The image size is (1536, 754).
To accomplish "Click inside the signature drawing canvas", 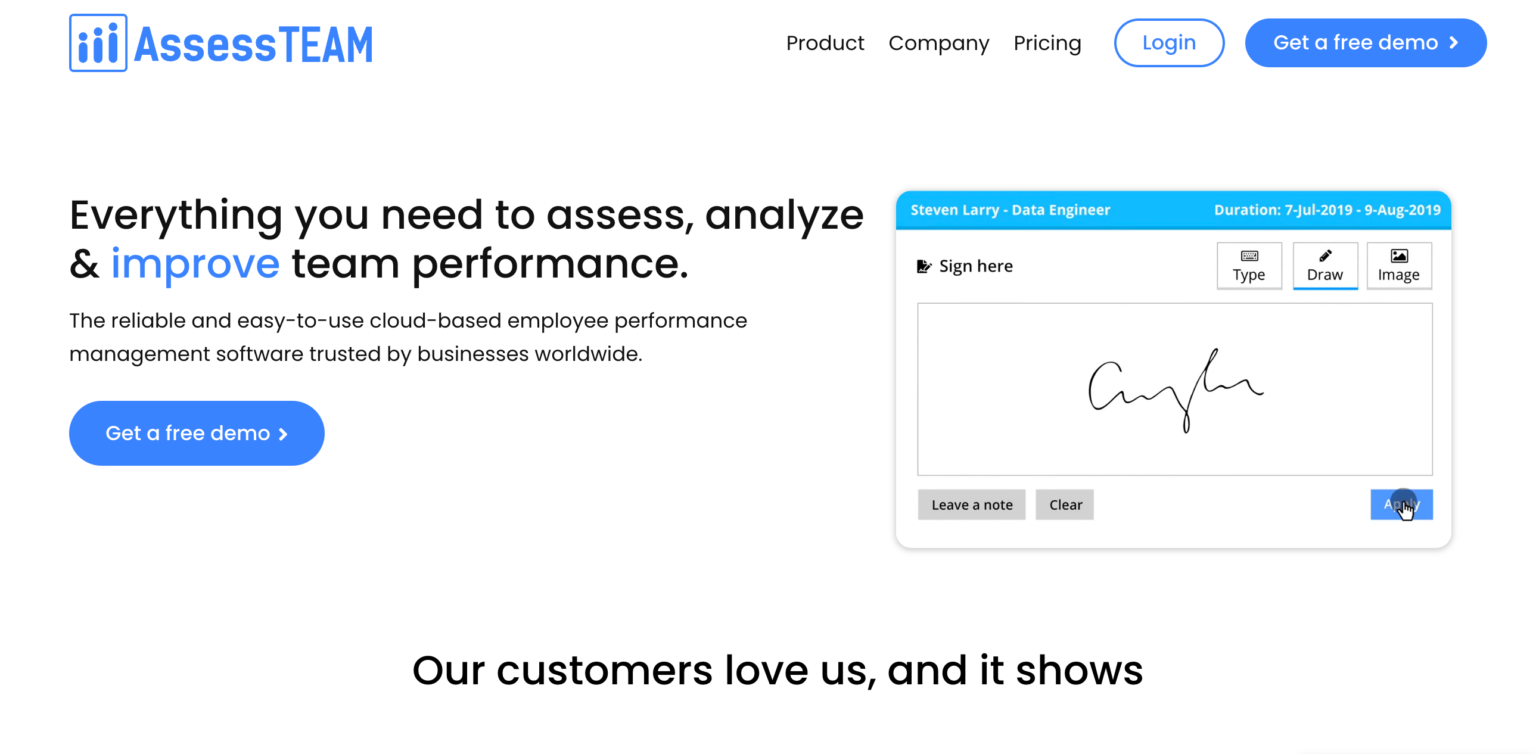I will coord(1174,388).
